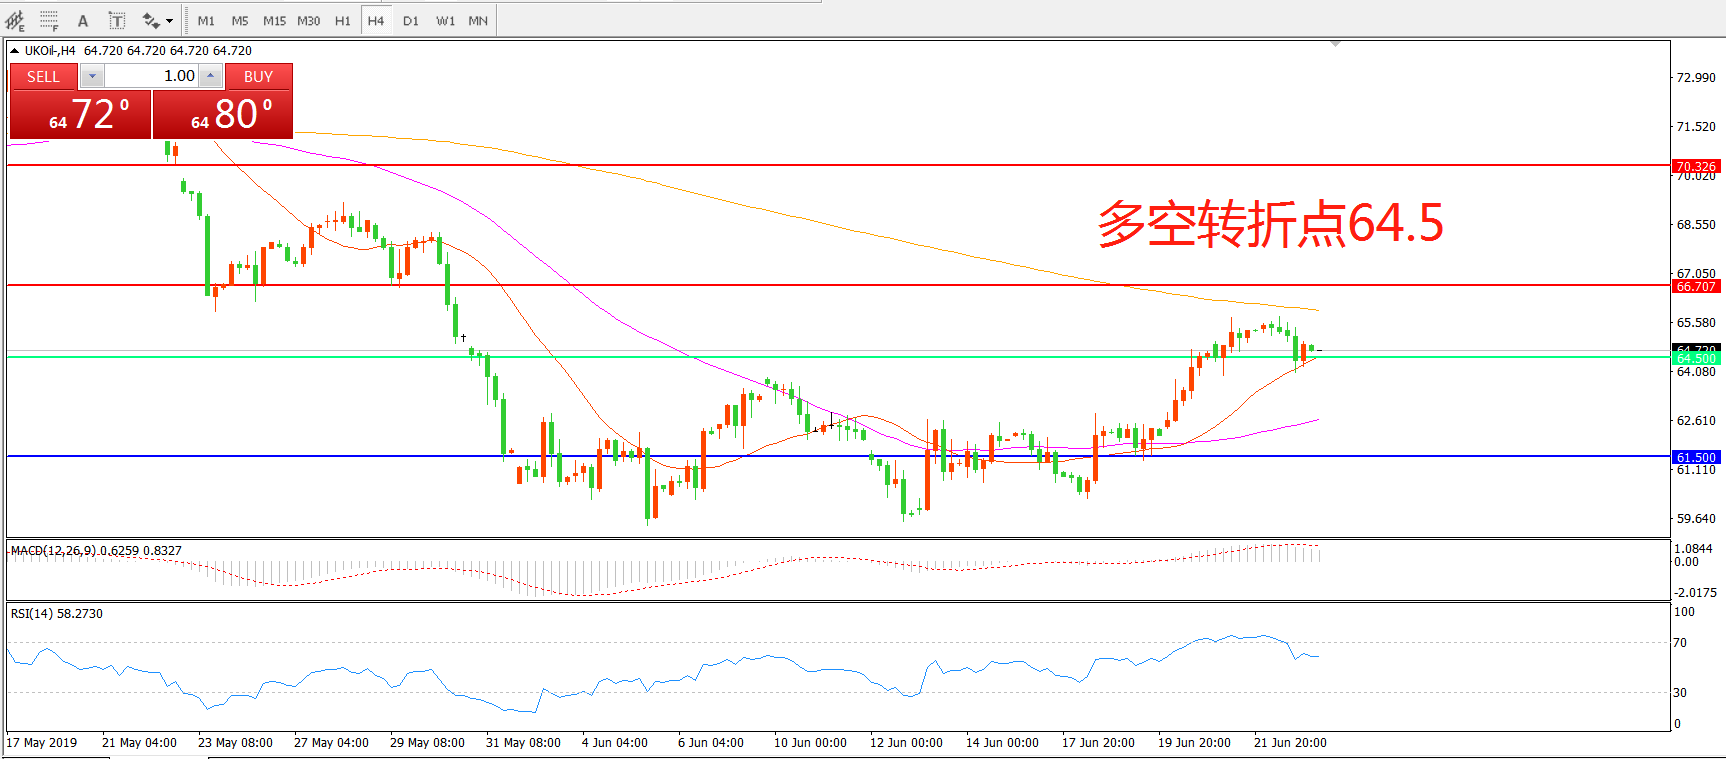Click the chart shift triangle marker

coord(1335,44)
